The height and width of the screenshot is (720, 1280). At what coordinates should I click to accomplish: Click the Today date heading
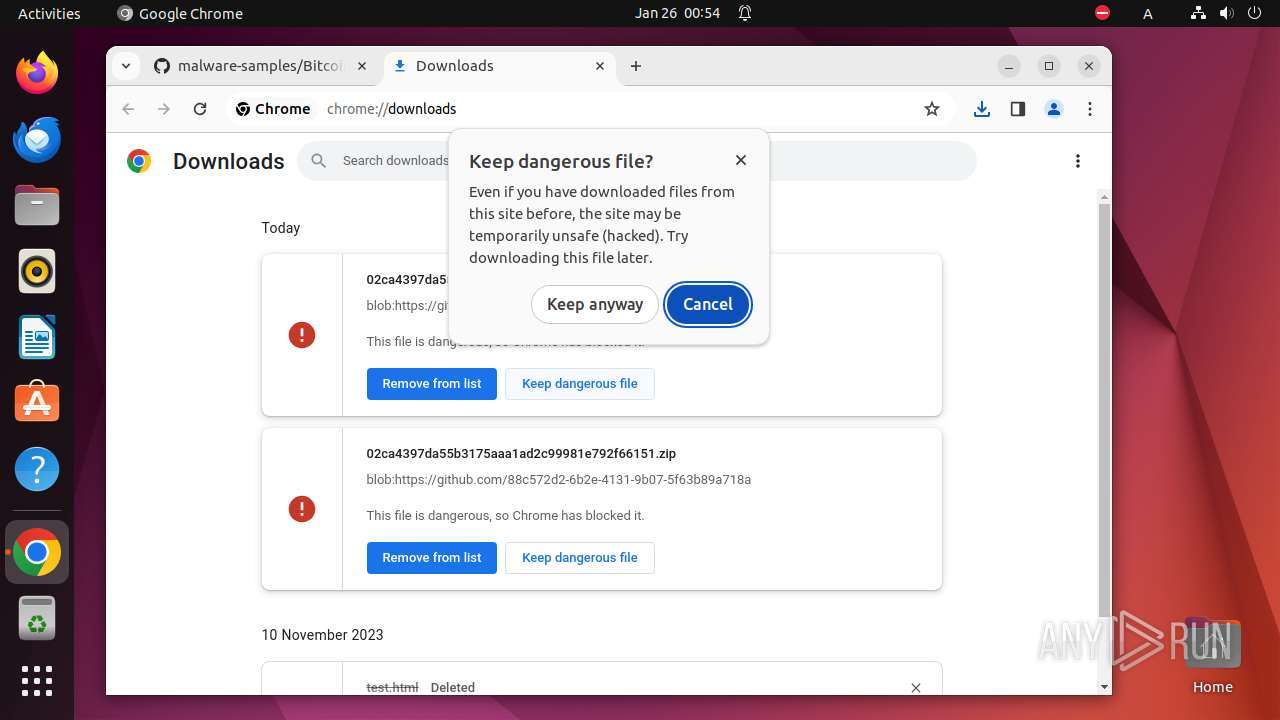click(x=281, y=228)
